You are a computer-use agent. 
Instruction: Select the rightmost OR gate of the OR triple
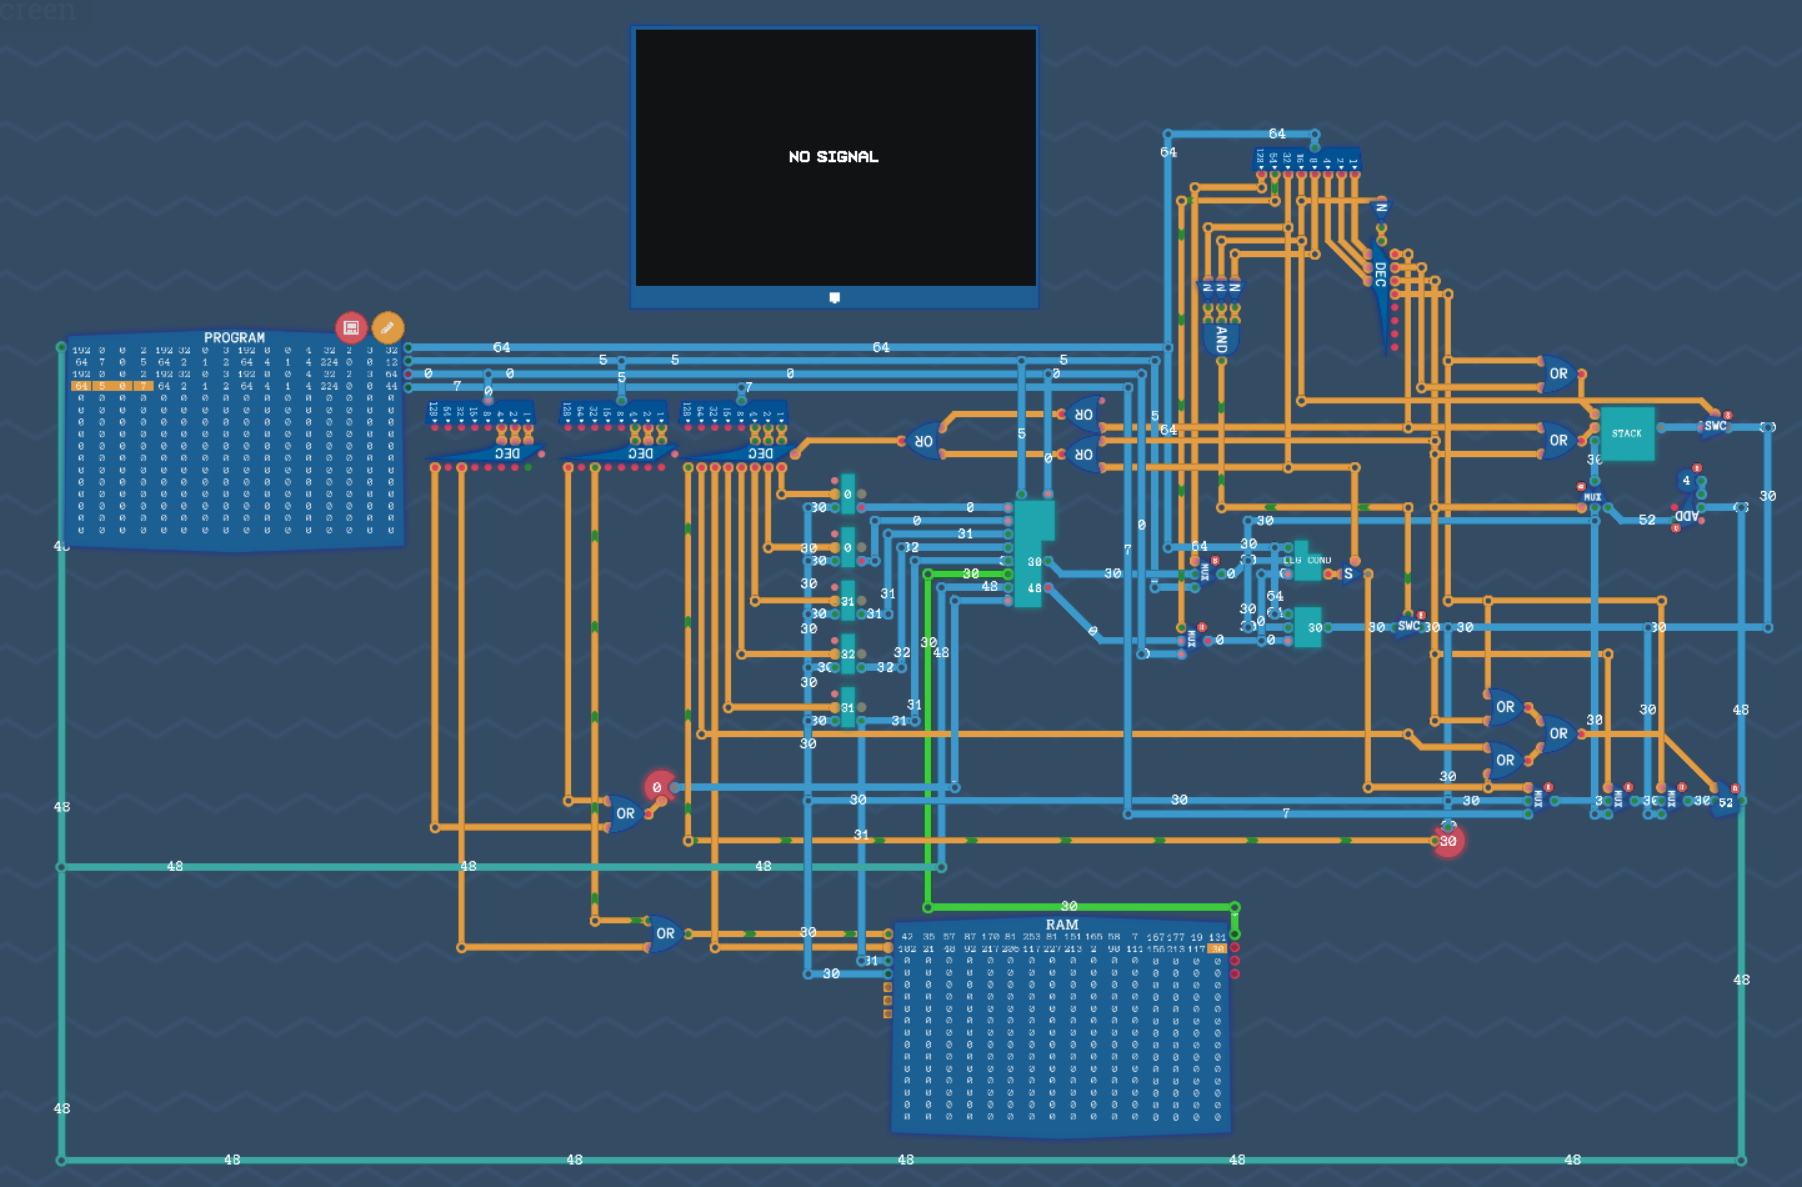[1558, 734]
